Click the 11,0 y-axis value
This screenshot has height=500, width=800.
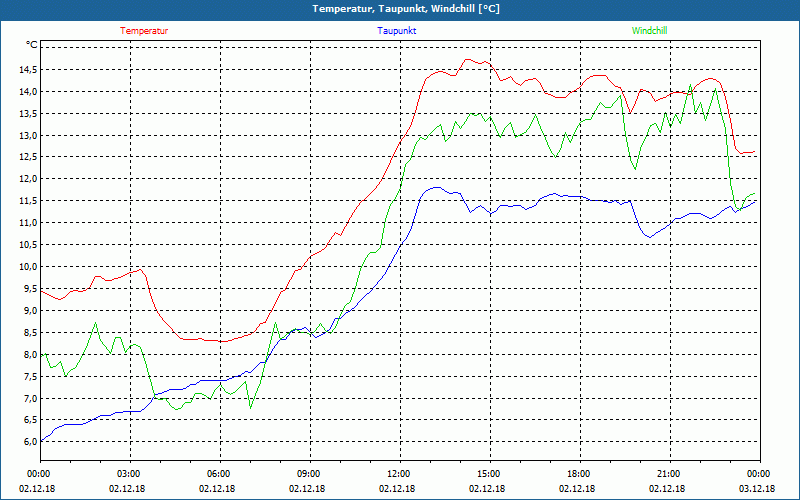pyautogui.click(x=29, y=223)
